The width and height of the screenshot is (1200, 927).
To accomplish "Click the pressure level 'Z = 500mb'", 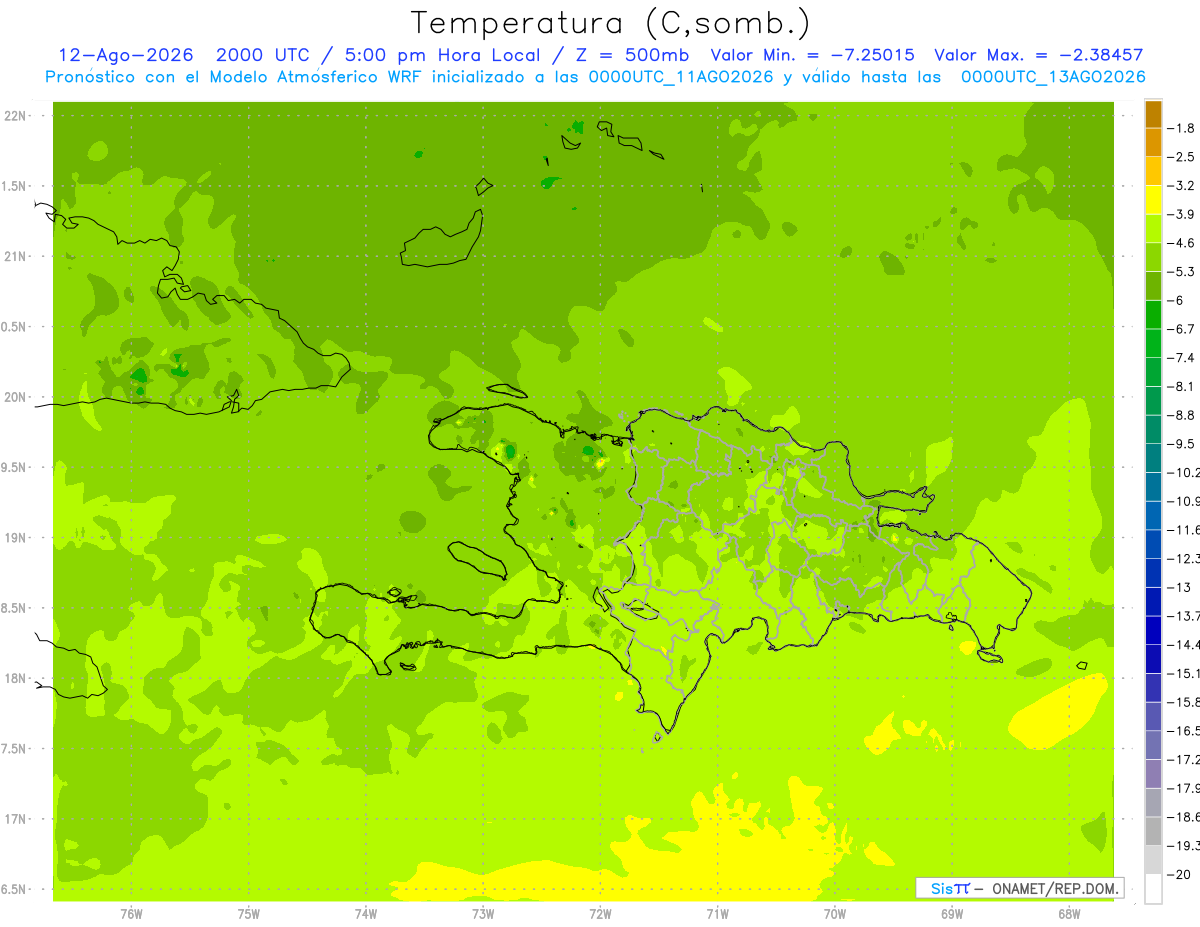I will tap(632, 55).
